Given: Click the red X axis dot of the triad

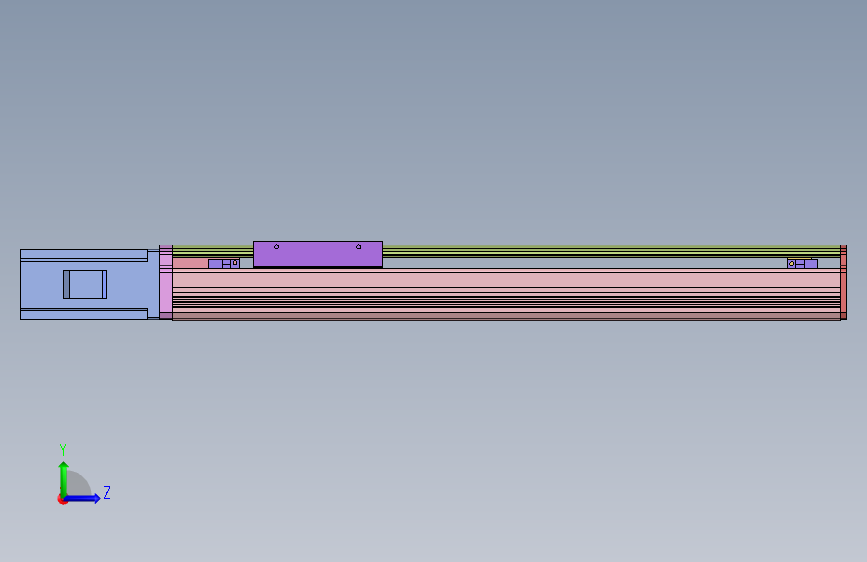Looking at the screenshot, I should pyautogui.click(x=62, y=499).
